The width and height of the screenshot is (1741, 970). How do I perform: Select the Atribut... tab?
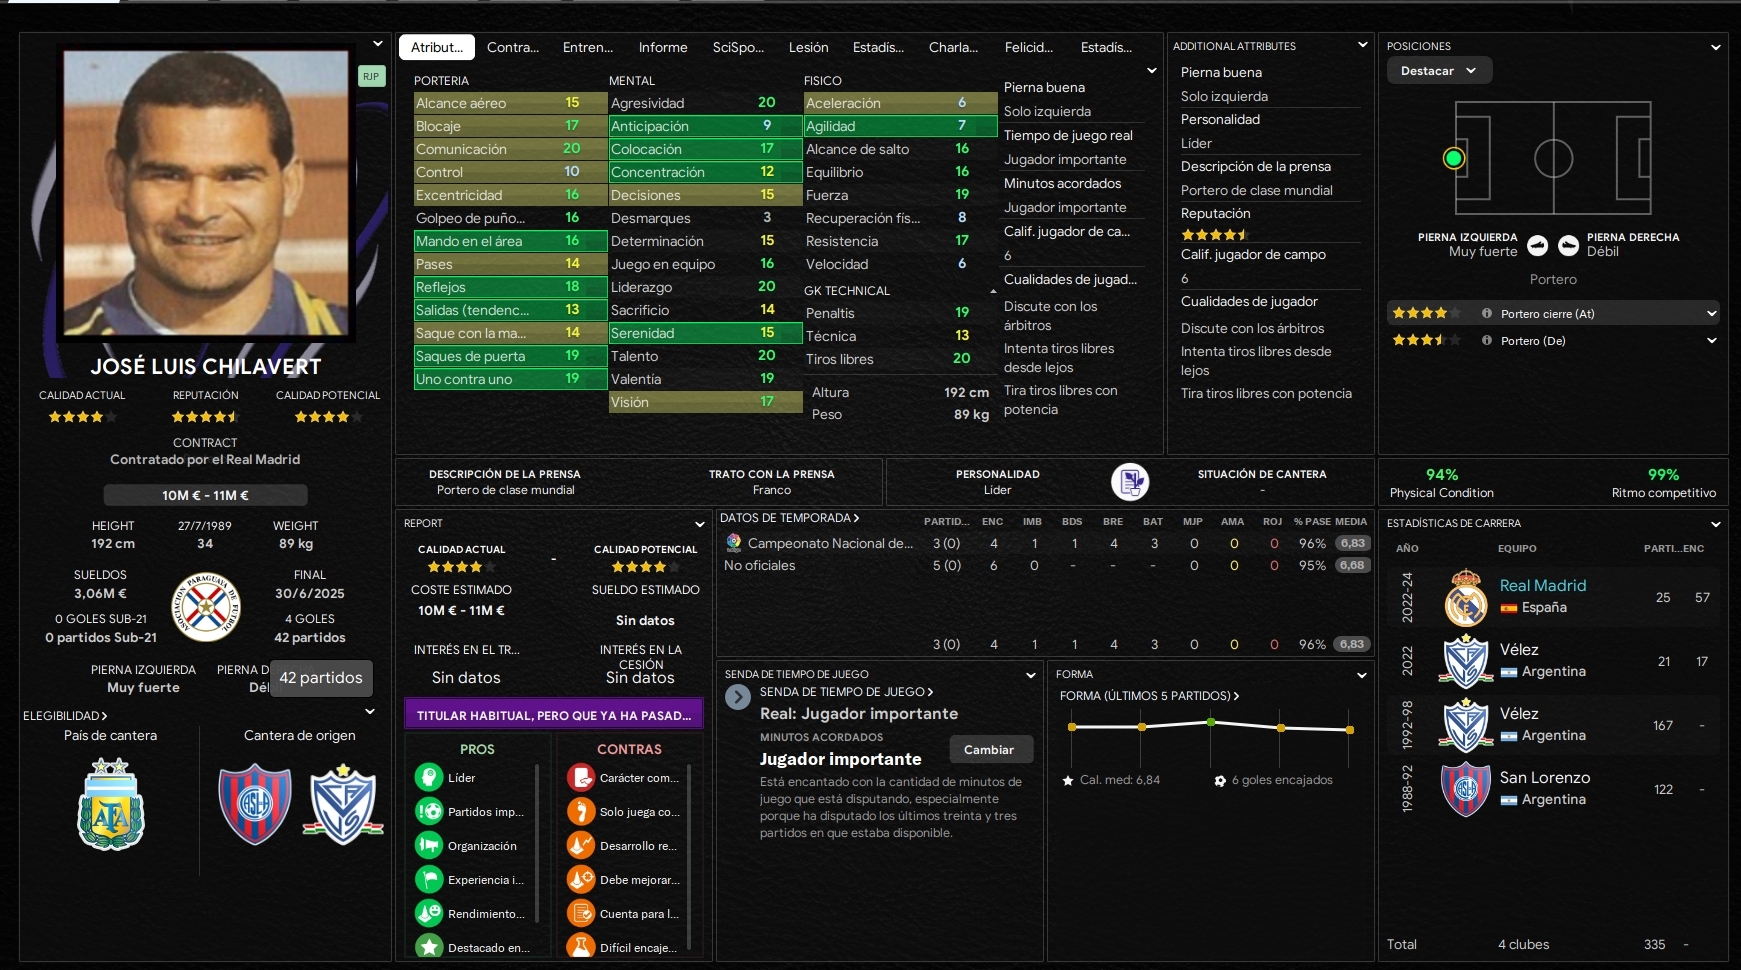point(437,47)
